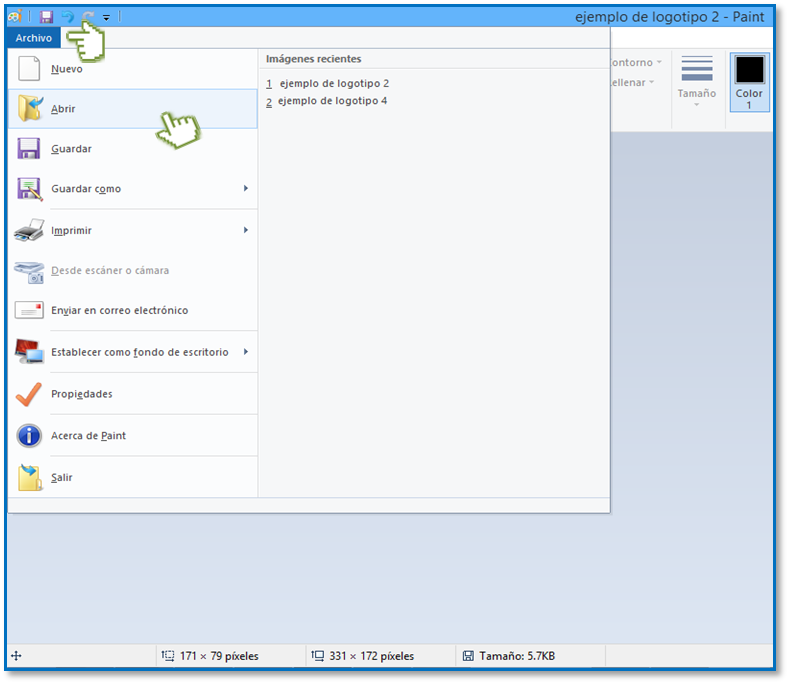
Task: Choose Abrir from the menu
Action: click(x=133, y=109)
